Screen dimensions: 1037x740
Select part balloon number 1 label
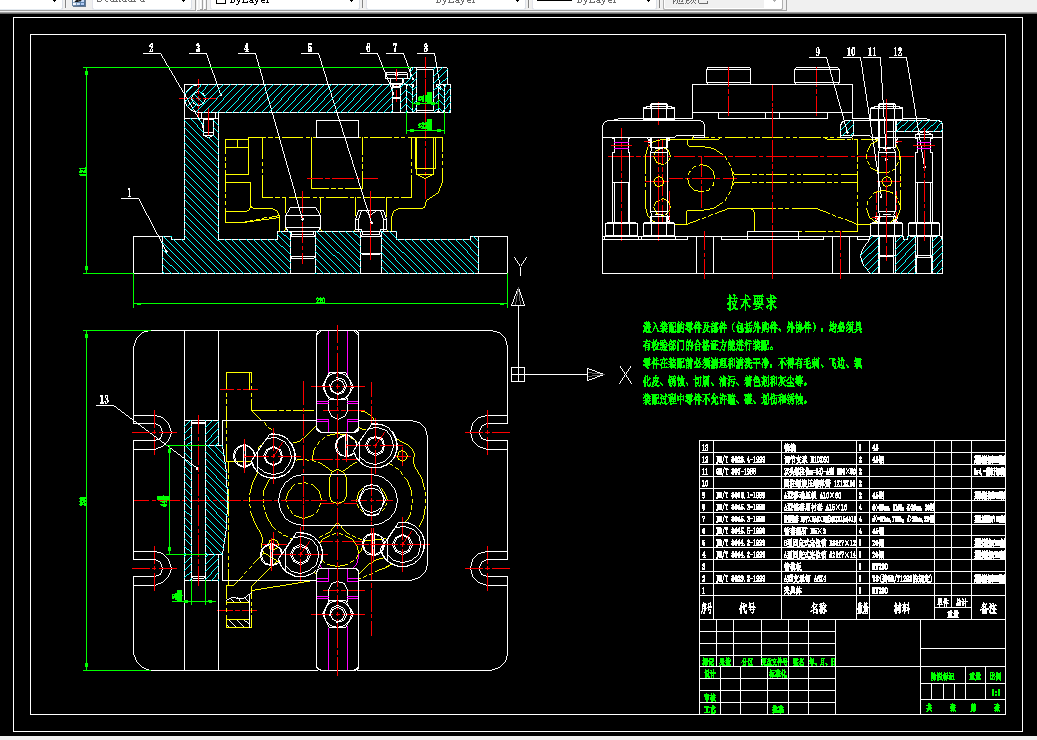coord(130,192)
